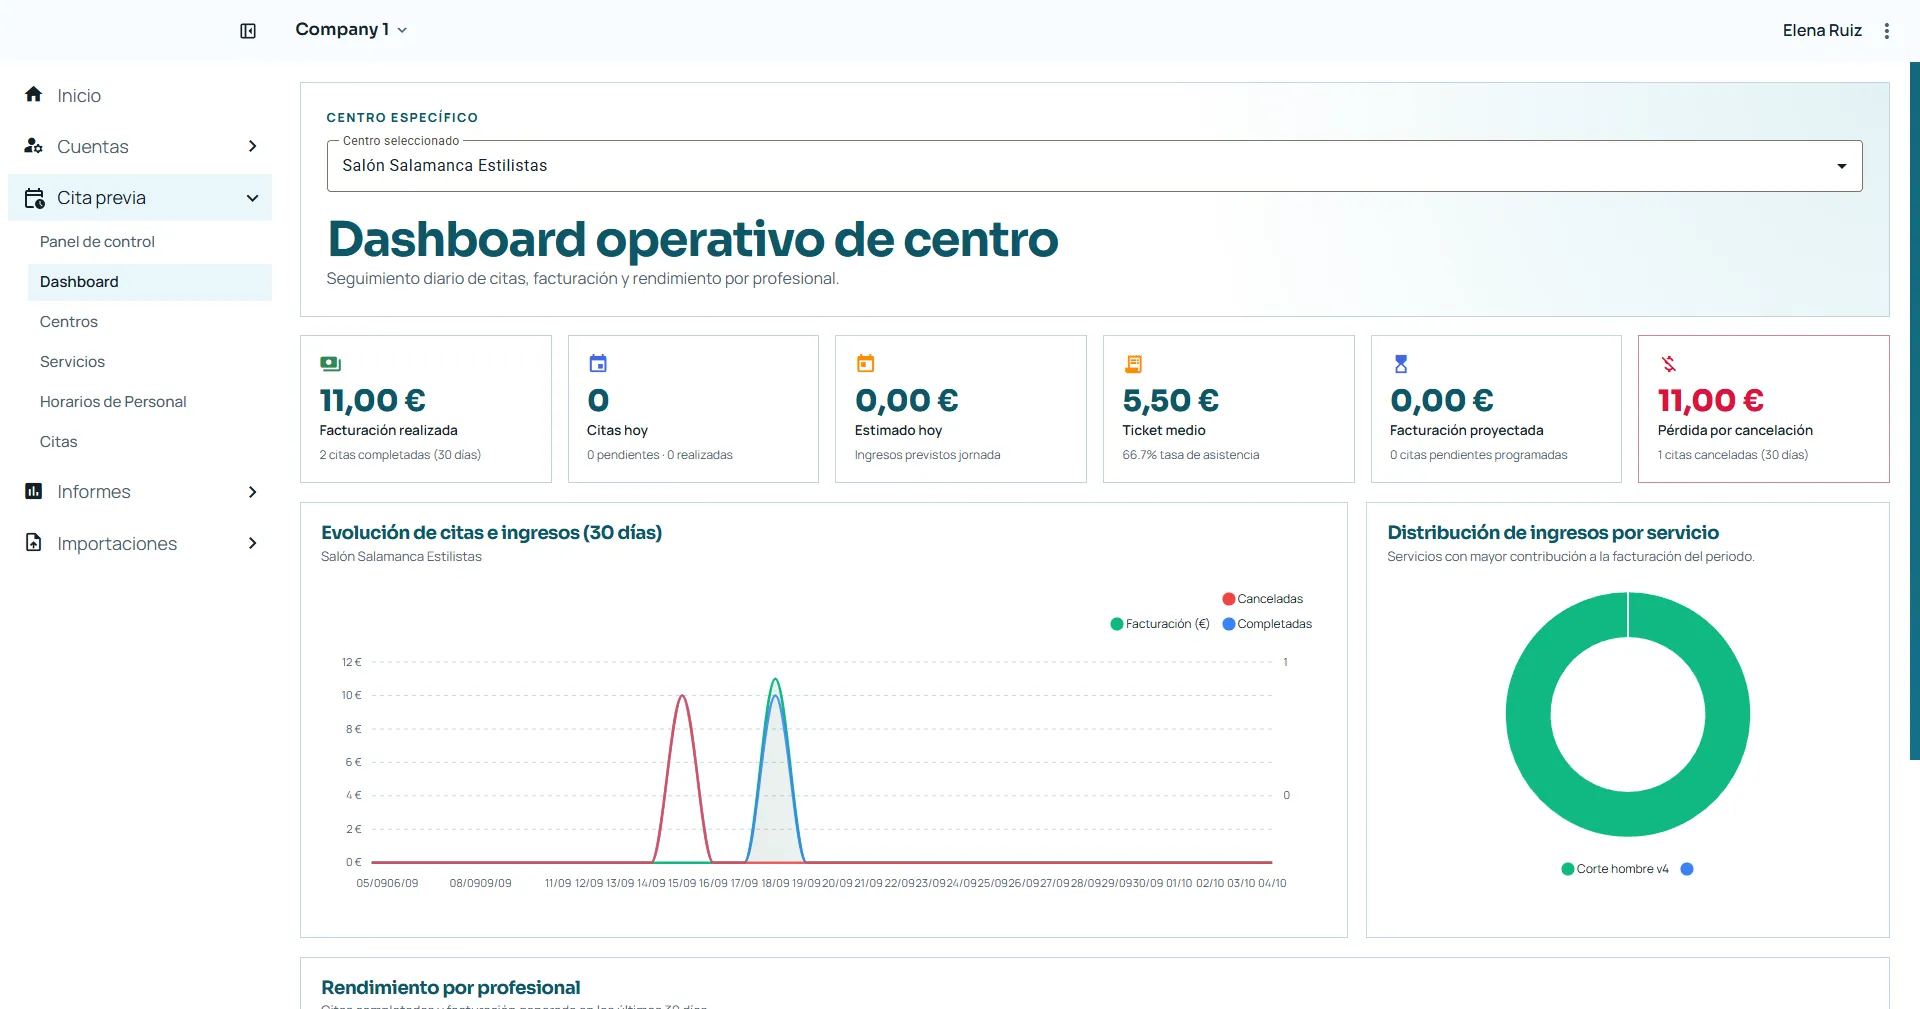
Task: Open the Centro seleccionado dropdown arrow
Action: pyautogui.click(x=1842, y=166)
